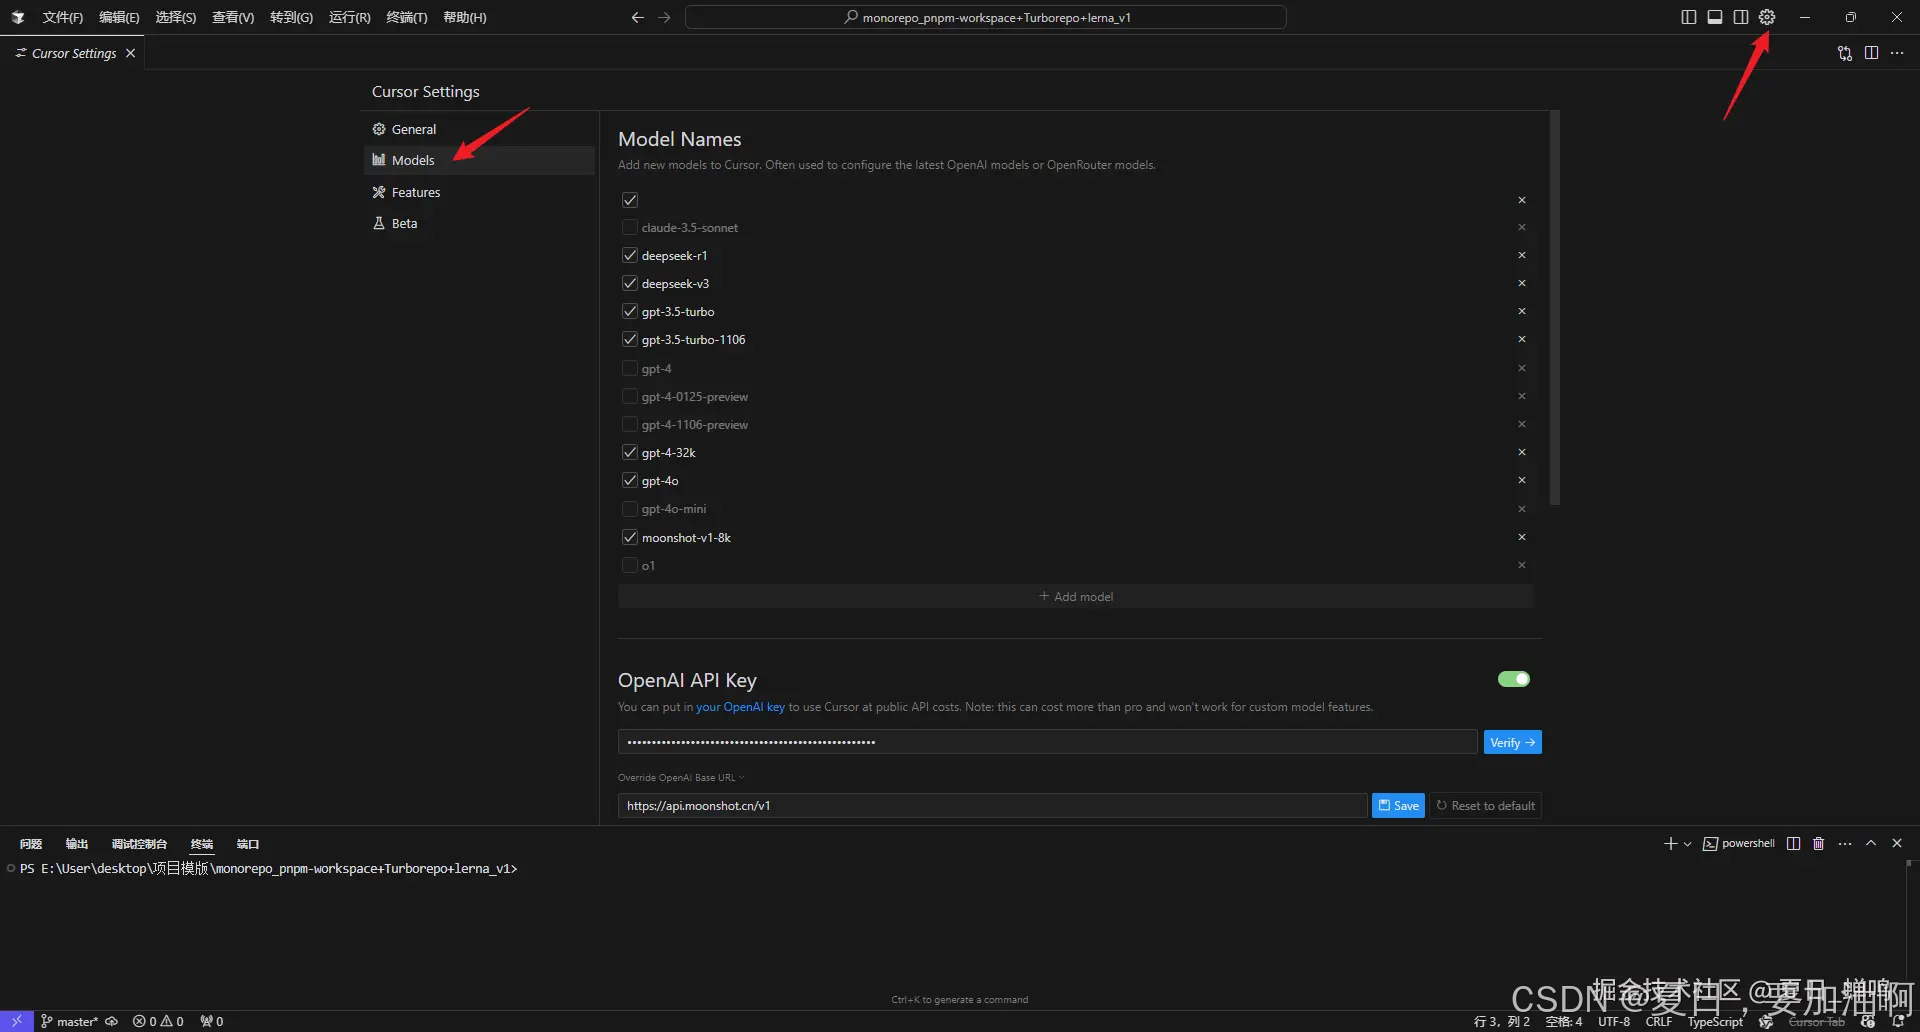The image size is (1920, 1032).
Task: Close the terminal panel
Action: [1897, 844]
